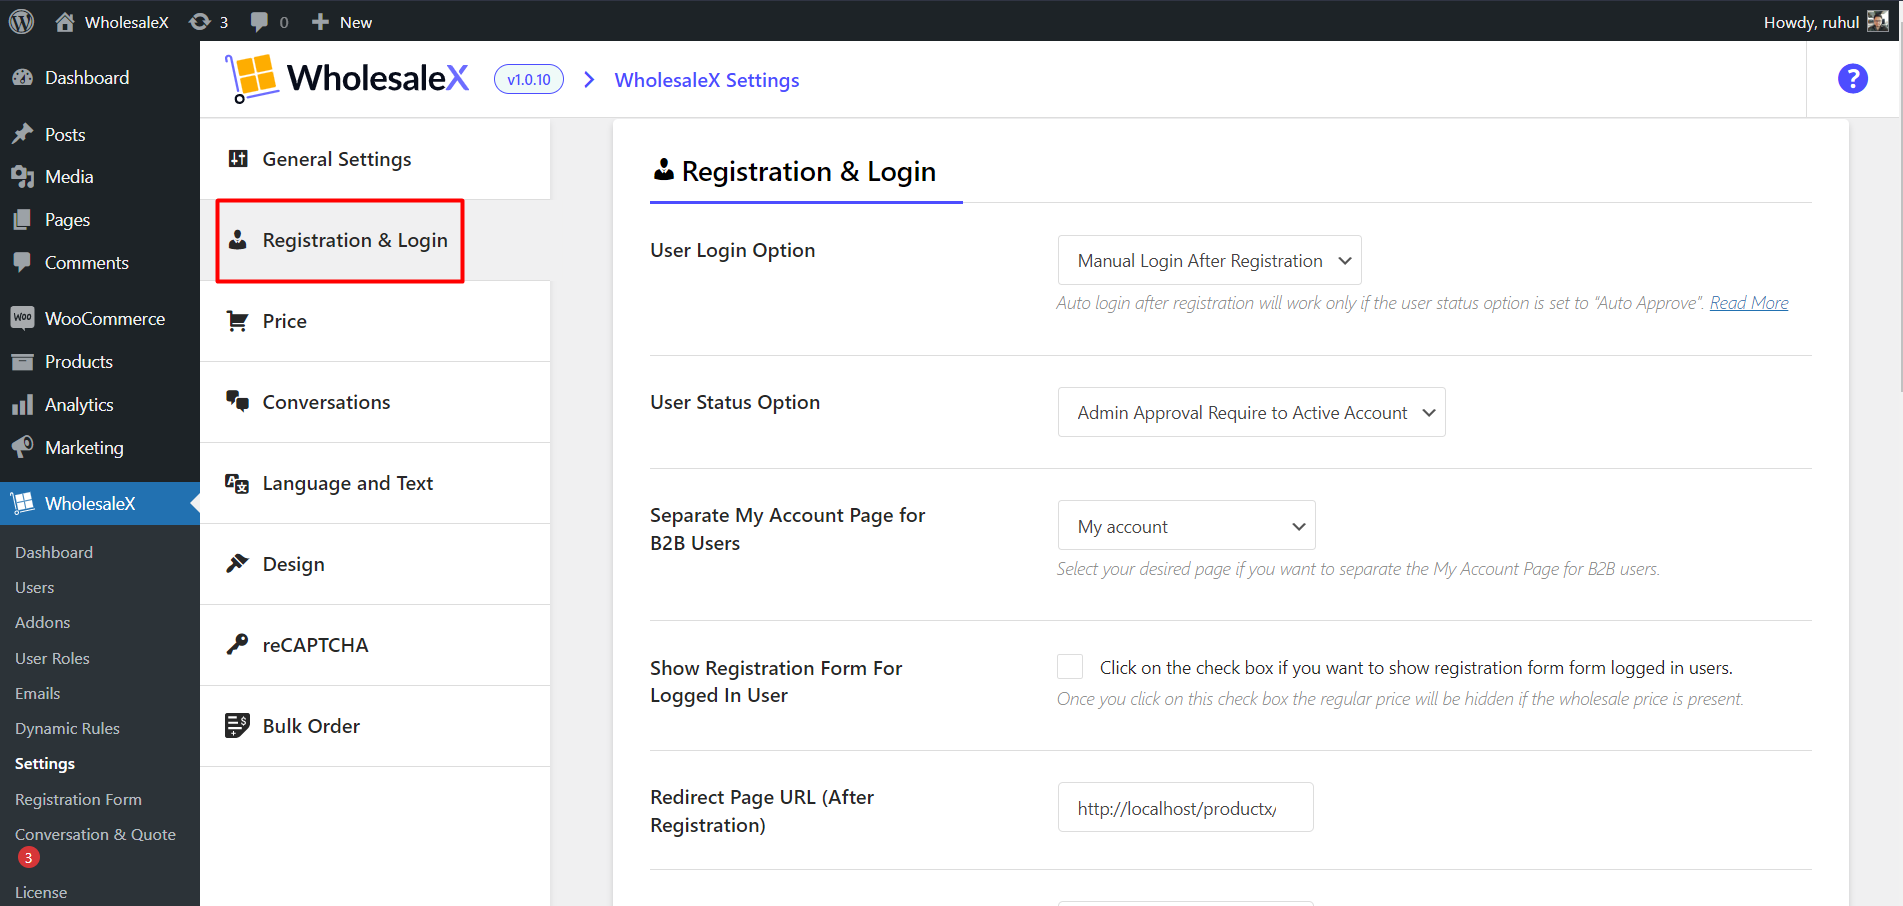Open the License submenu item
Screen dimensions: 1903x906
pos(41,892)
